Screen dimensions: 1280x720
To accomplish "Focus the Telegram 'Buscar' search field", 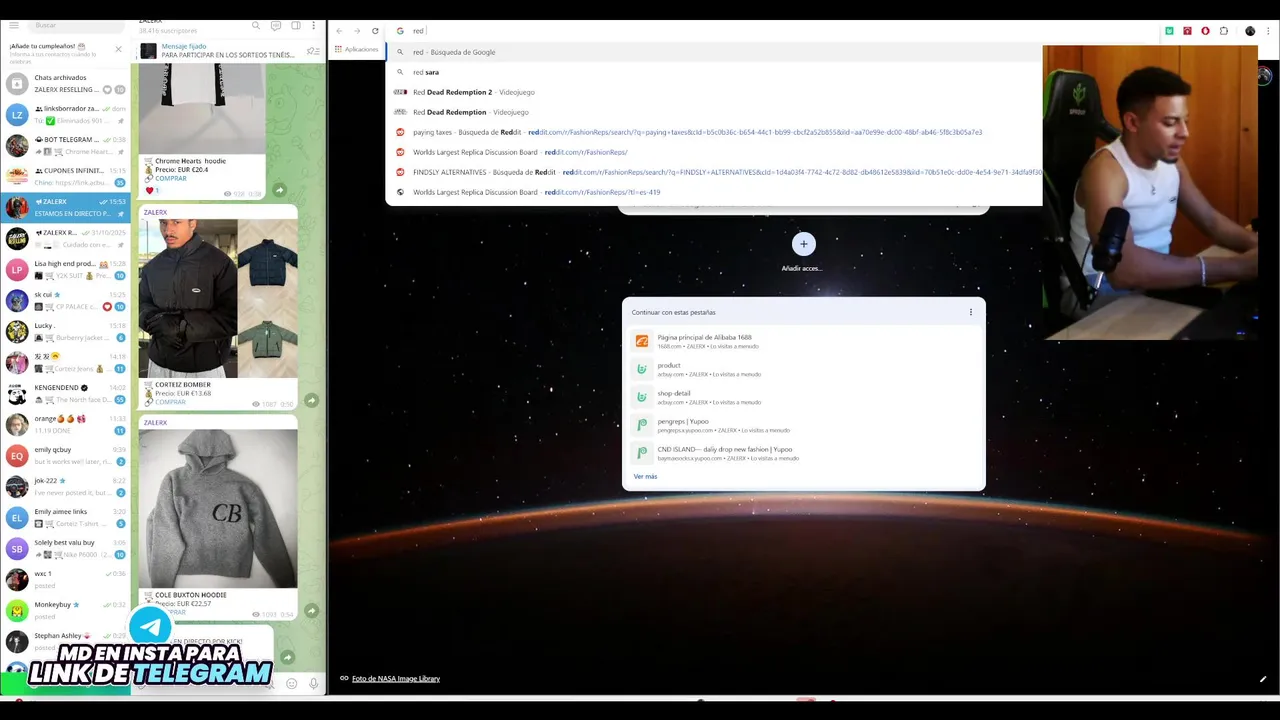I will pyautogui.click(x=75, y=25).
